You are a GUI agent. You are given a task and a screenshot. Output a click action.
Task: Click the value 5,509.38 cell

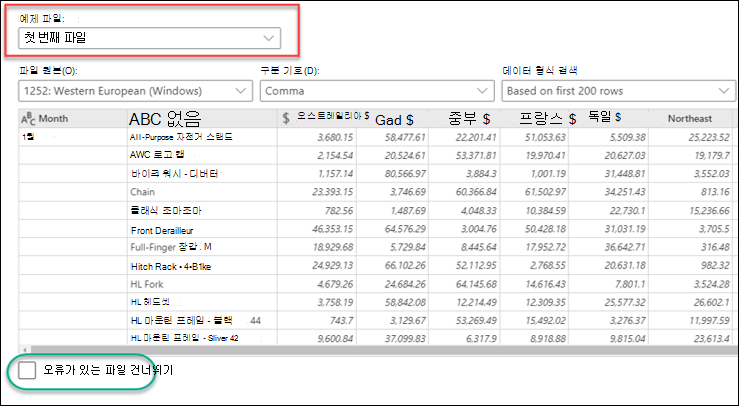pyautogui.click(x=608, y=137)
